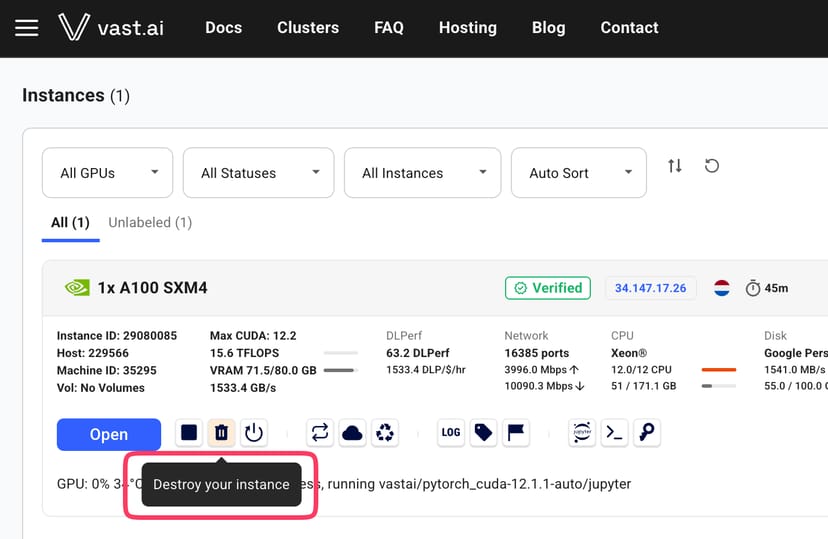This screenshot has height=539, width=828.
Task: Click the trash icon to destroy instance
Action: click(x=221, y=432)
